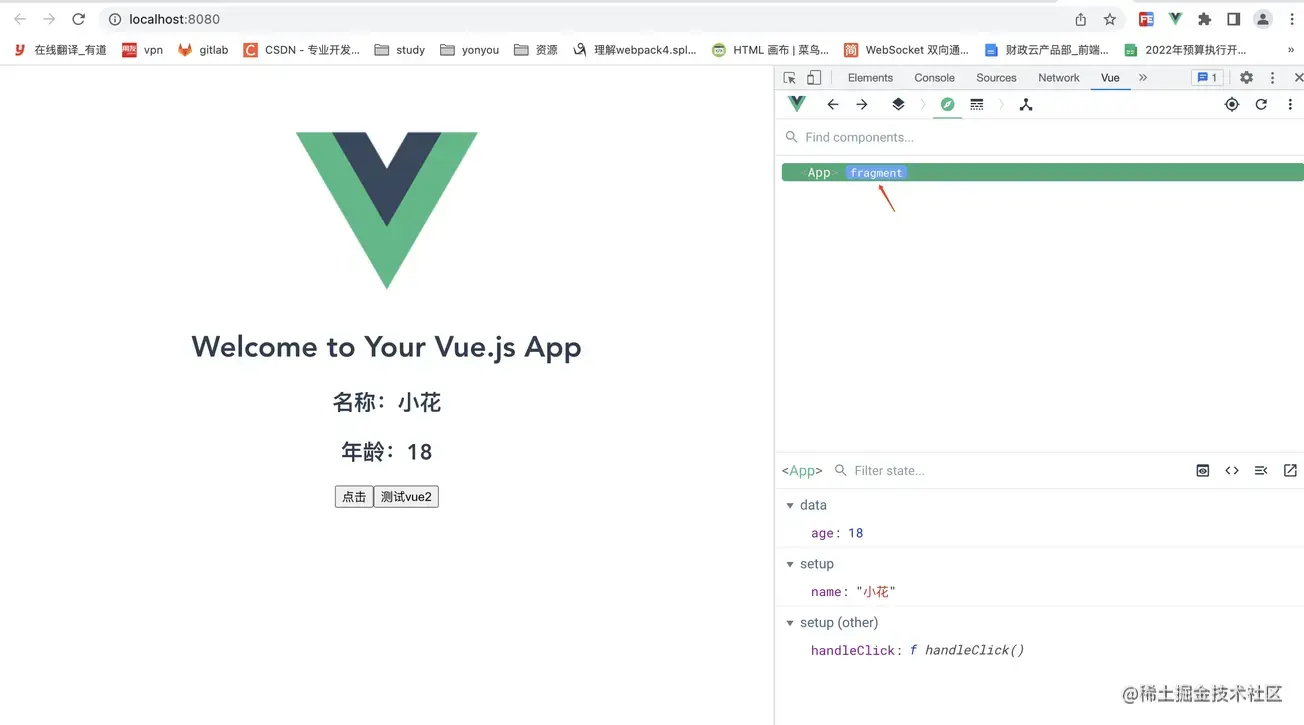Open the 资源 bookmarks folder
Screen dimensions: 1304x725
tap(536, 49)
